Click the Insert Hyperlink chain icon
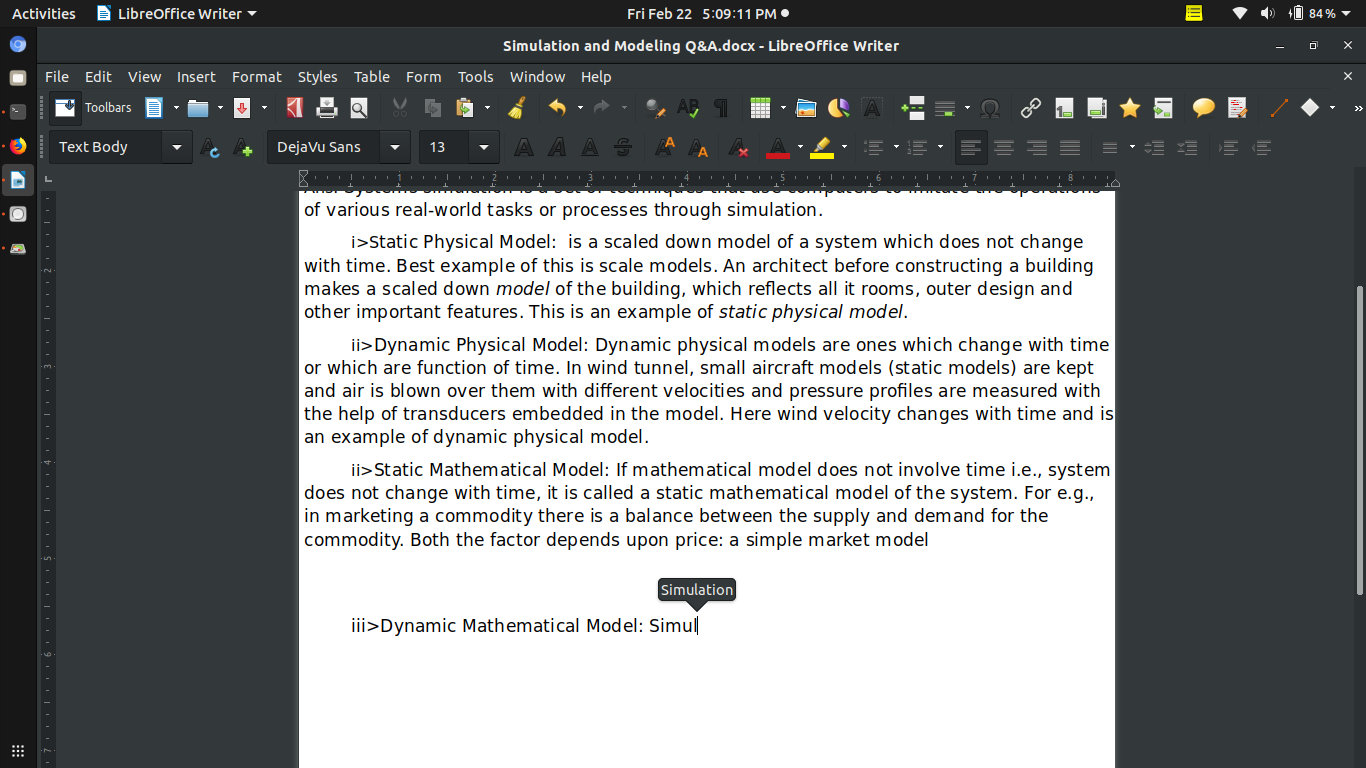Viewport: 1366px width, 768px height. 1031,108
